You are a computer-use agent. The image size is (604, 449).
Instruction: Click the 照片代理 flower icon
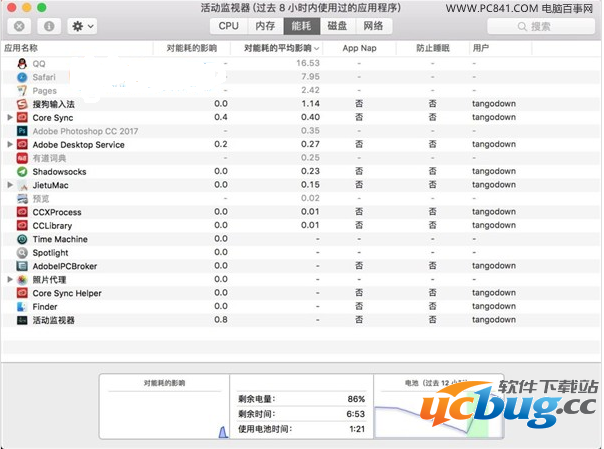coord(22,280)
